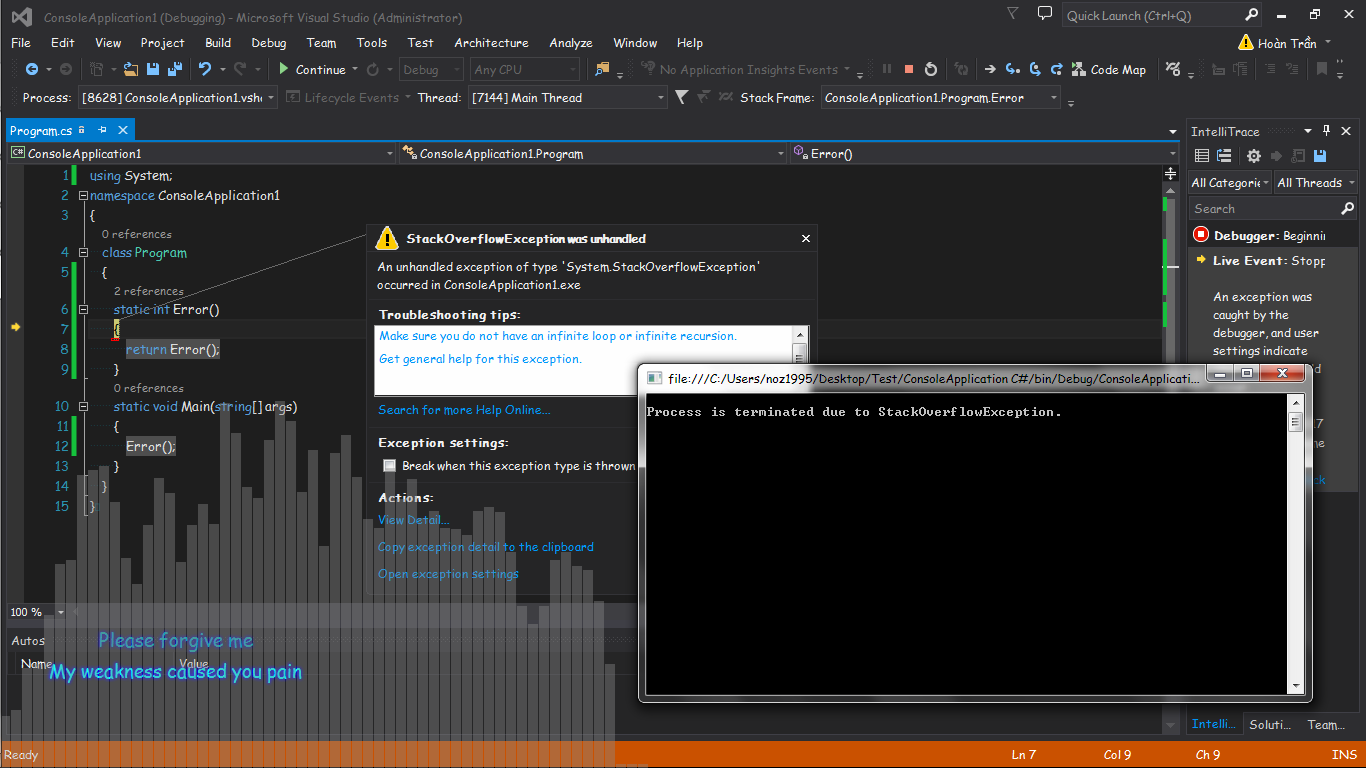Click the Step Over icon
Screen dimensions: 1366x768
(1035, 69)
